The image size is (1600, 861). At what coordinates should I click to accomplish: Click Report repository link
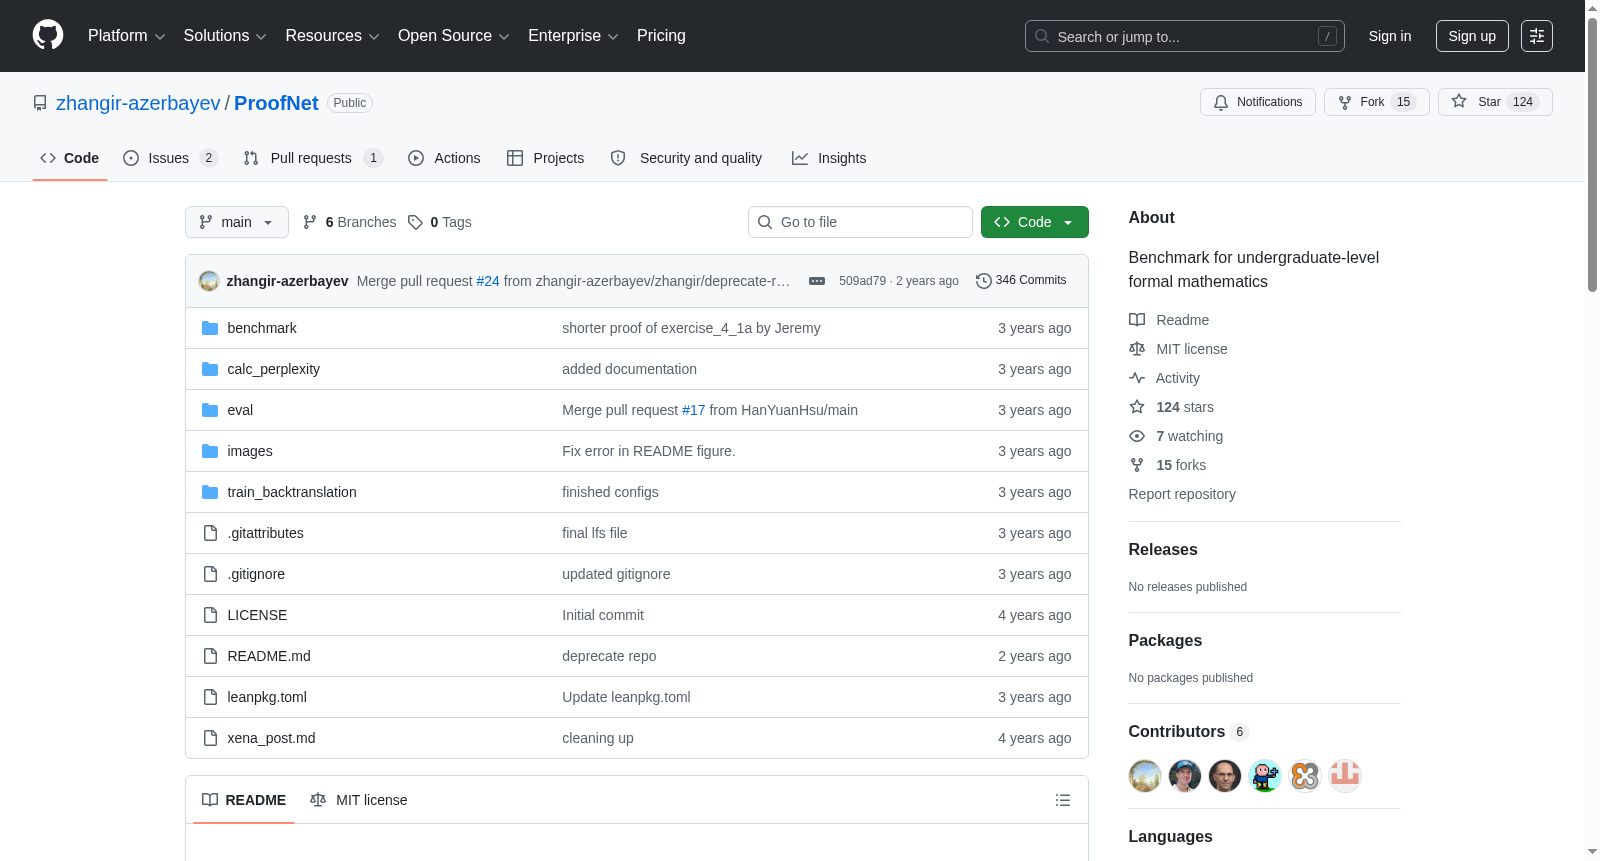(1182, 494)
